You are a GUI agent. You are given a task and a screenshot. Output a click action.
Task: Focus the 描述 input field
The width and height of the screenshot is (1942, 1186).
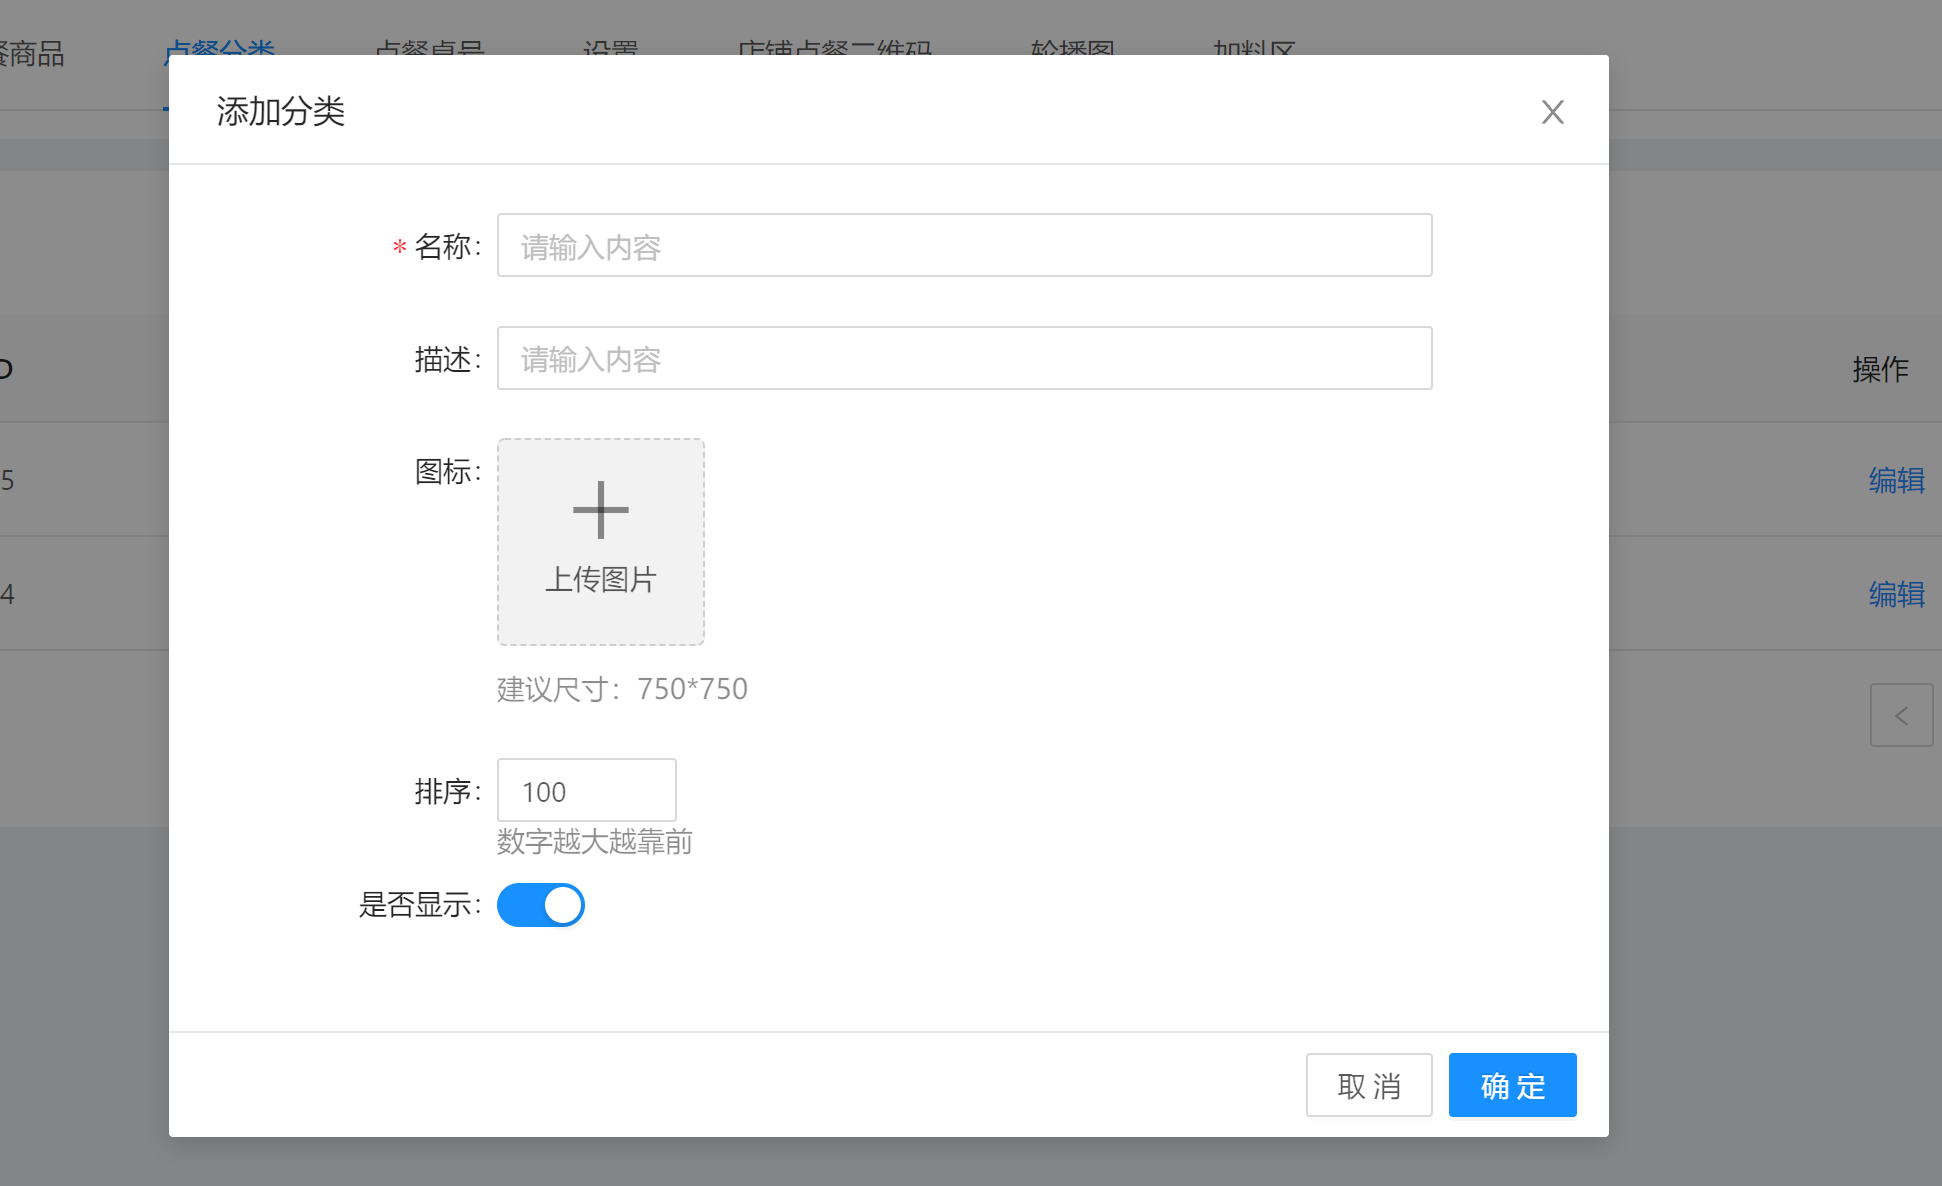pyautogui.click(x=964, y=358)
